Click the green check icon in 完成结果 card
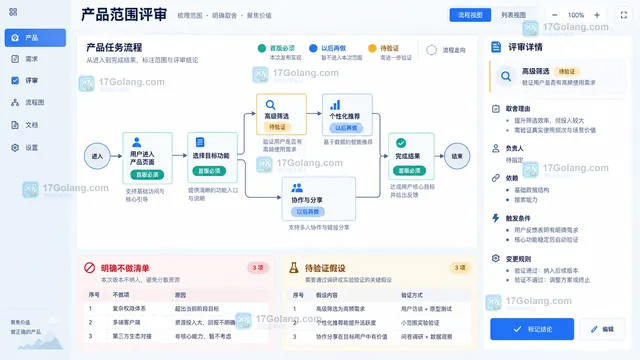Image resolution: width=640 pixels, height=360 pixels. (401, 143)
